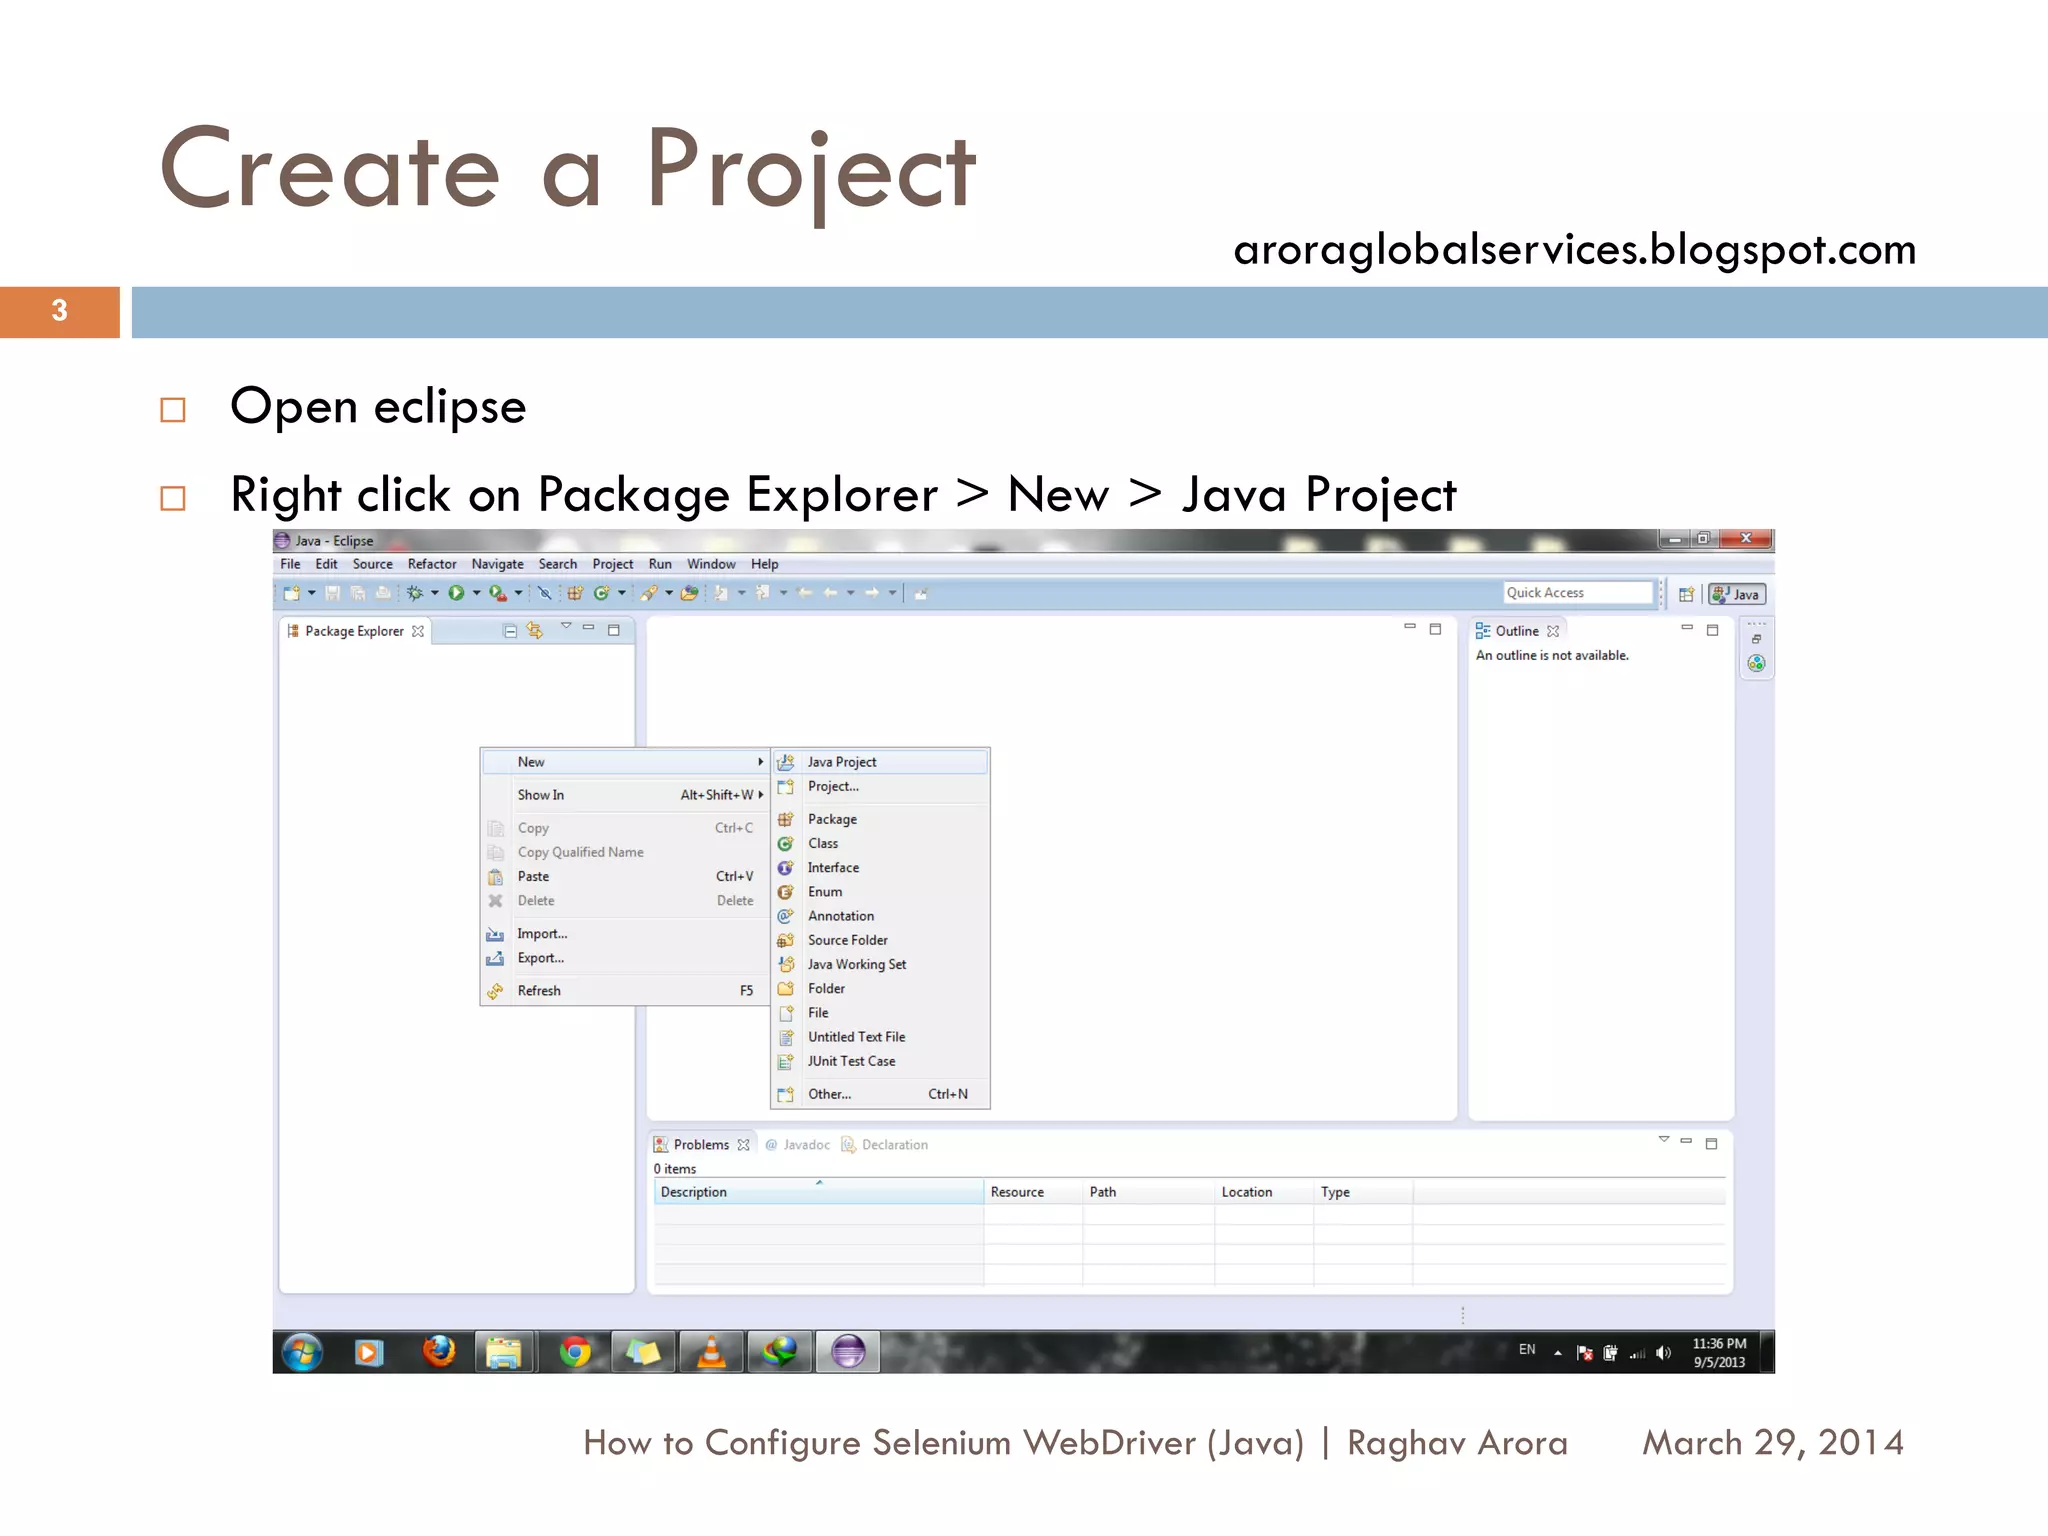Sort by Resource column header

1033,1192
